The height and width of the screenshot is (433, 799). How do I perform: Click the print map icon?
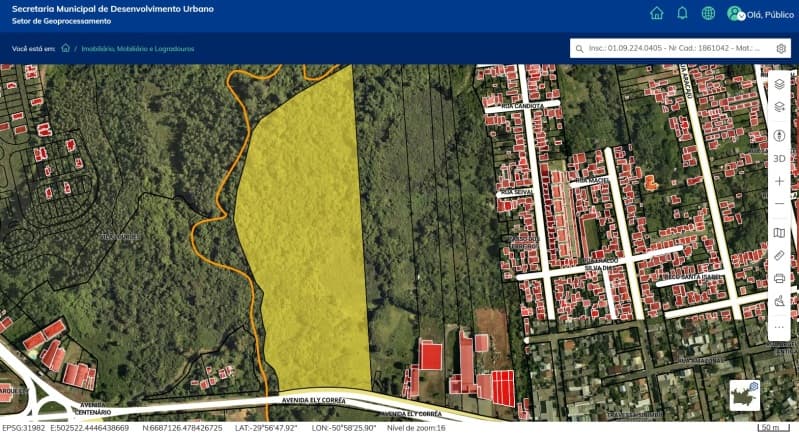click(x=779, y=278)
